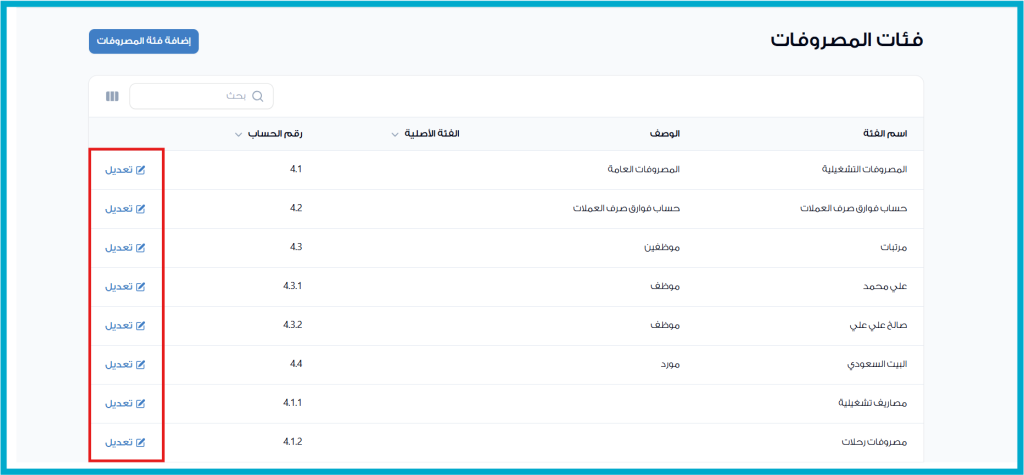The image size is (1024, 475).
Task: Click account number 4.3.1 cell
Action: click(292, 287)
